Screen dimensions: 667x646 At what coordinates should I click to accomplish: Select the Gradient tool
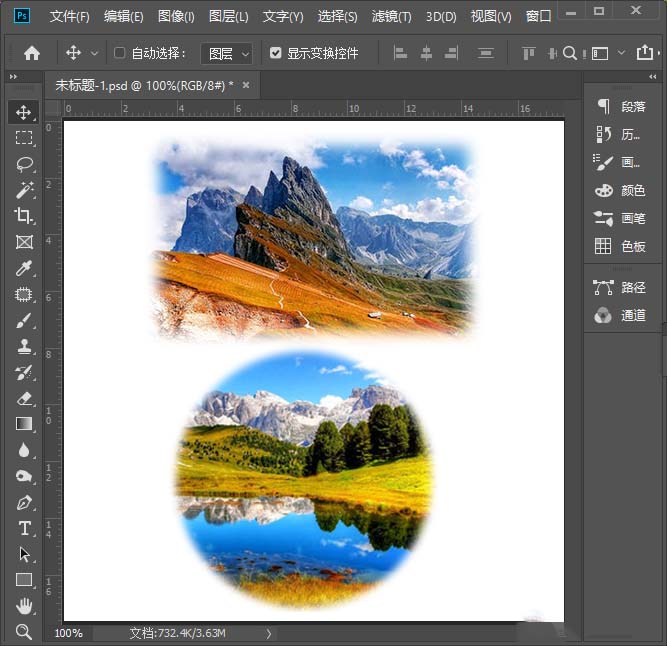point(24,424)
